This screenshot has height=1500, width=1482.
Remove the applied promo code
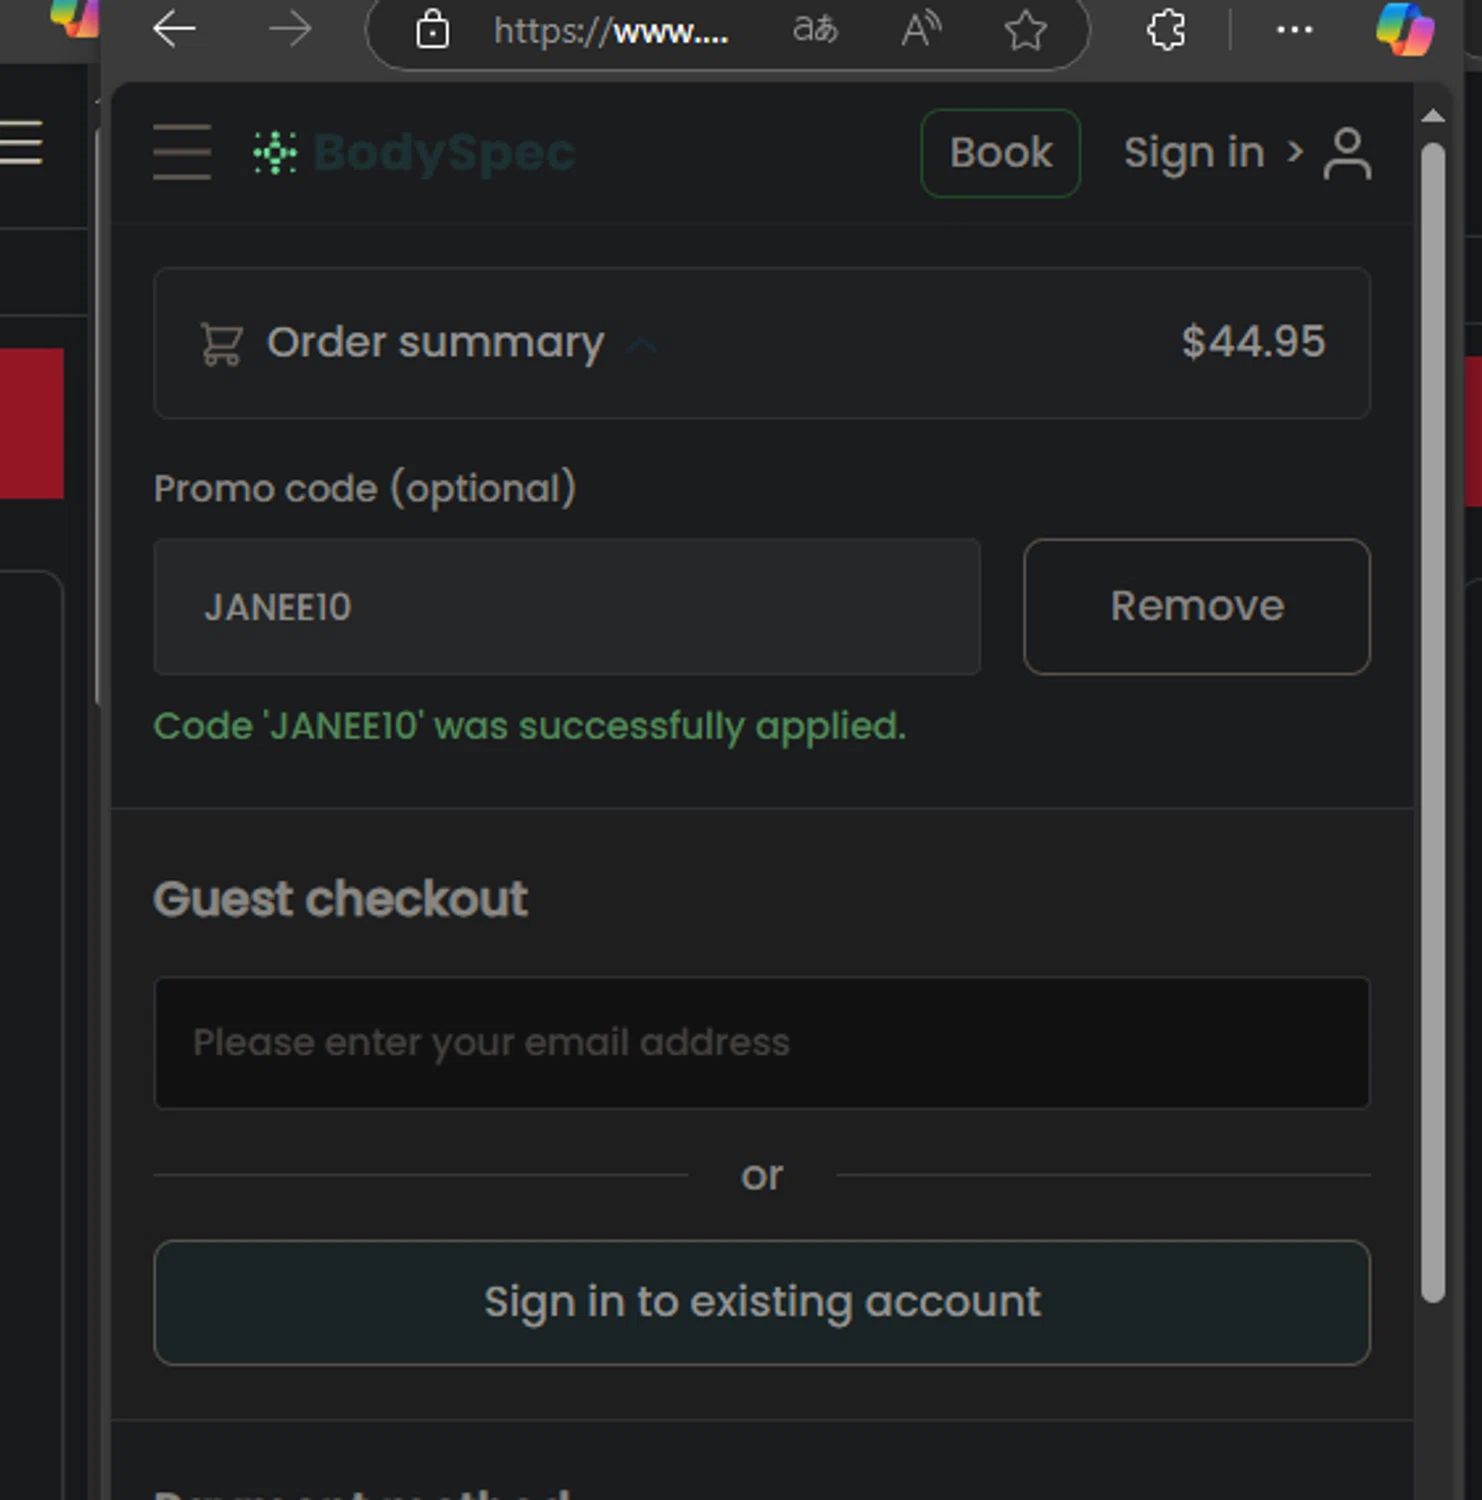pyautogui.click(x=1197, y=607)
